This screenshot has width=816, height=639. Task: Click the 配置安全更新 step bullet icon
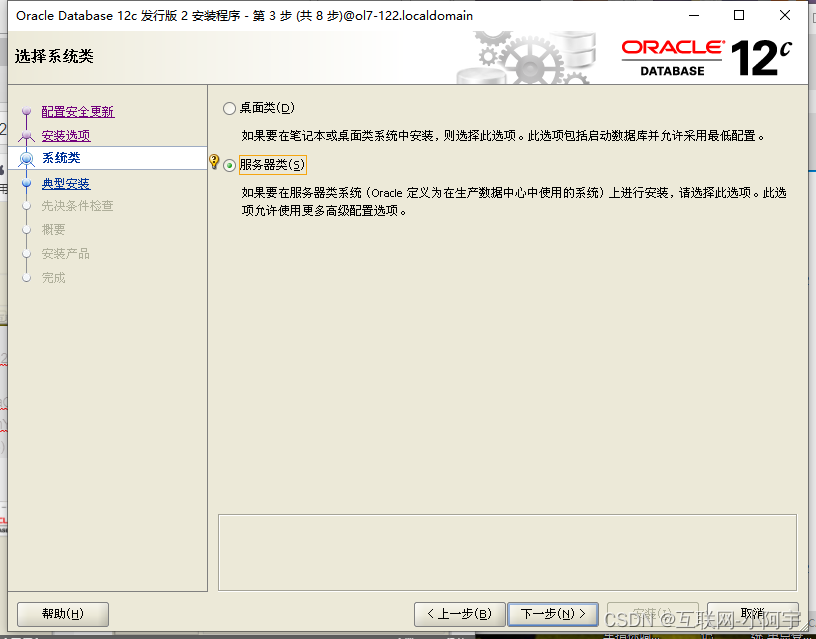tap(27, 111)
